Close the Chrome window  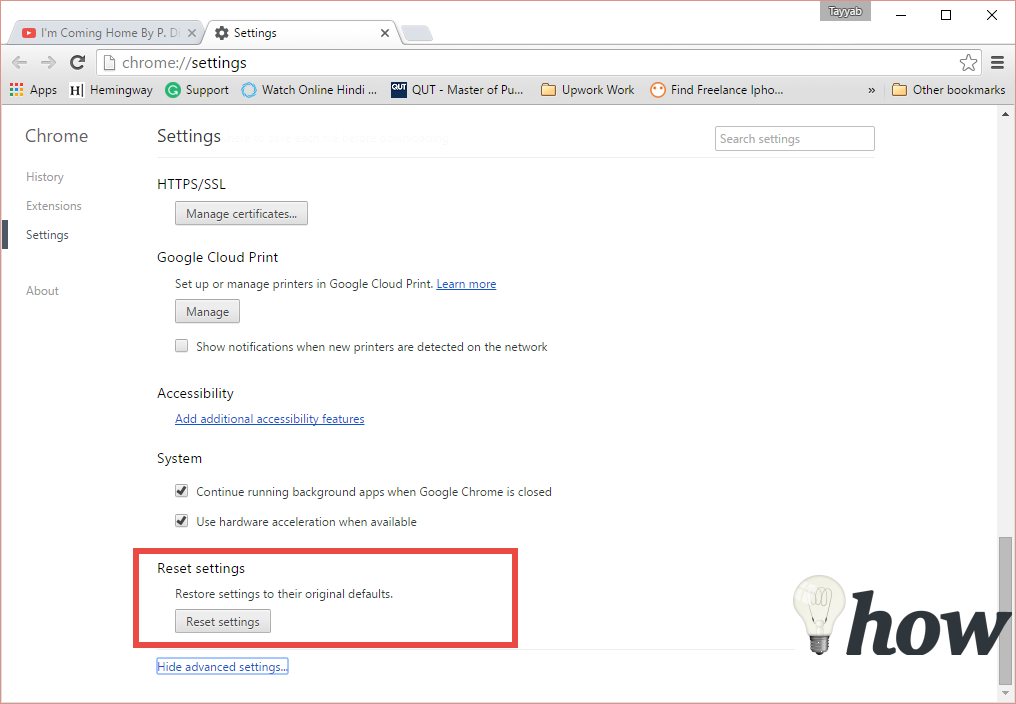(x=991, y=15)
